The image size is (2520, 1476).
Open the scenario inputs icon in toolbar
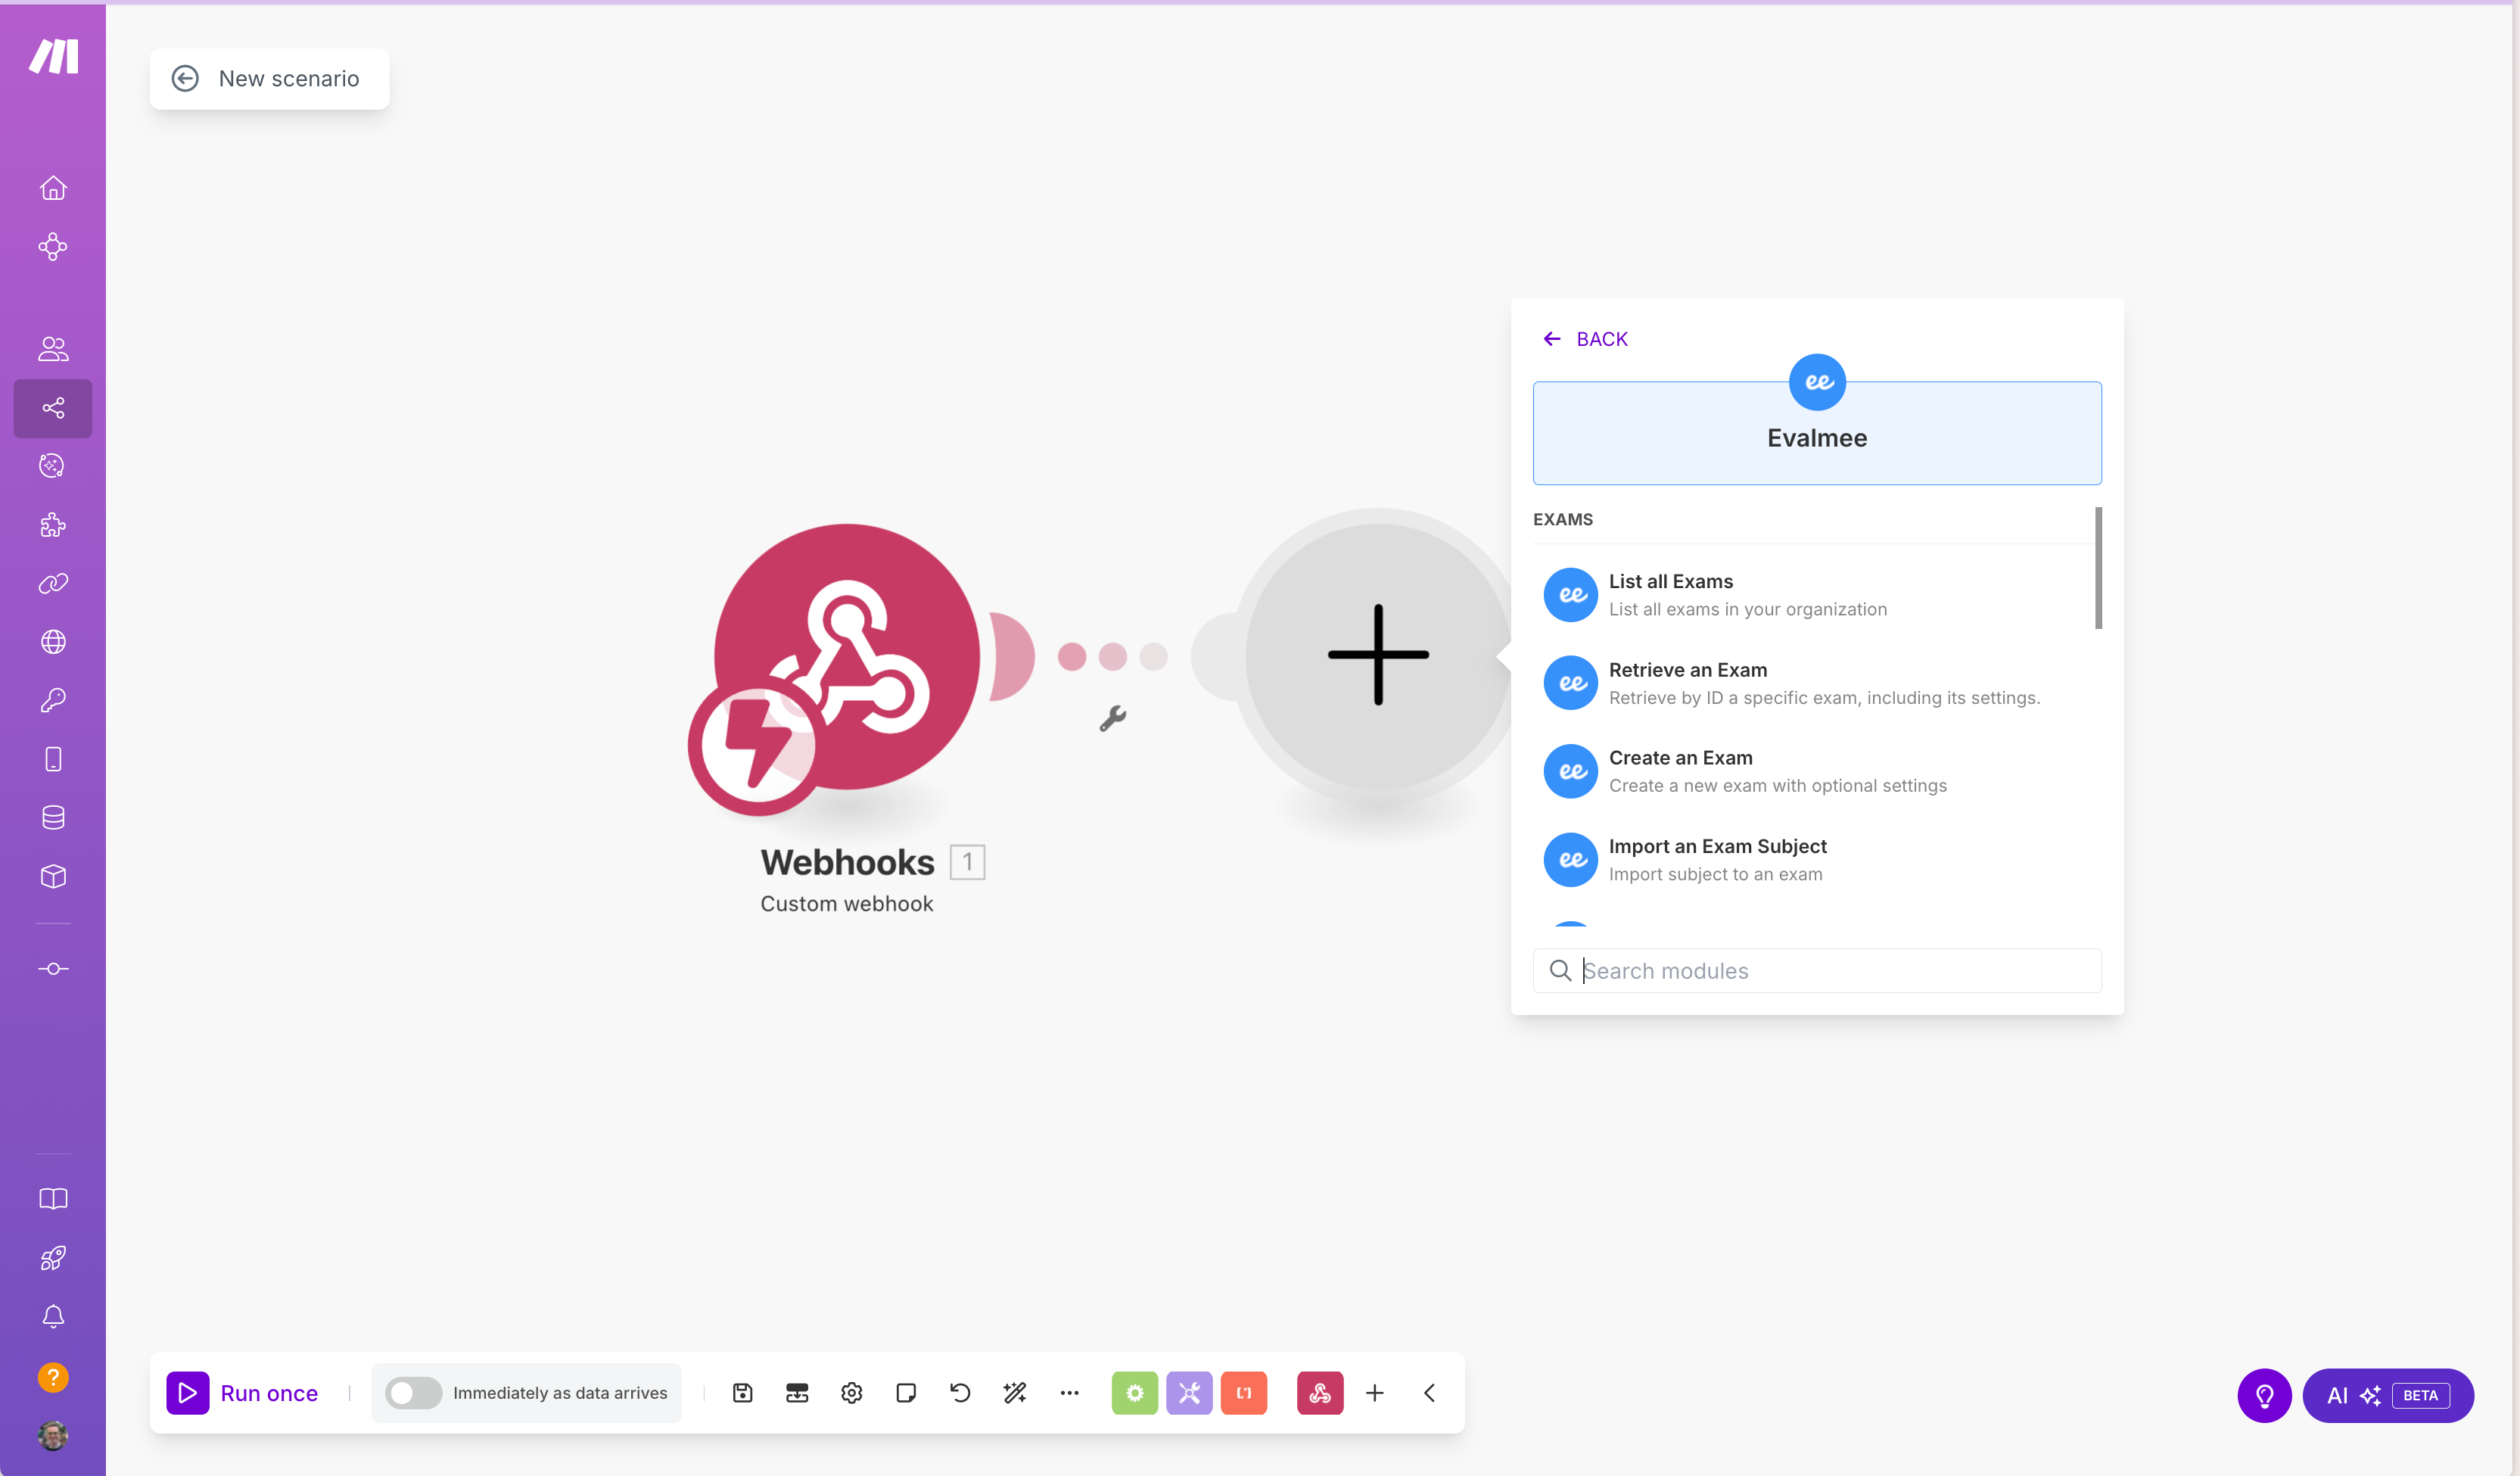click(797, 1393)
